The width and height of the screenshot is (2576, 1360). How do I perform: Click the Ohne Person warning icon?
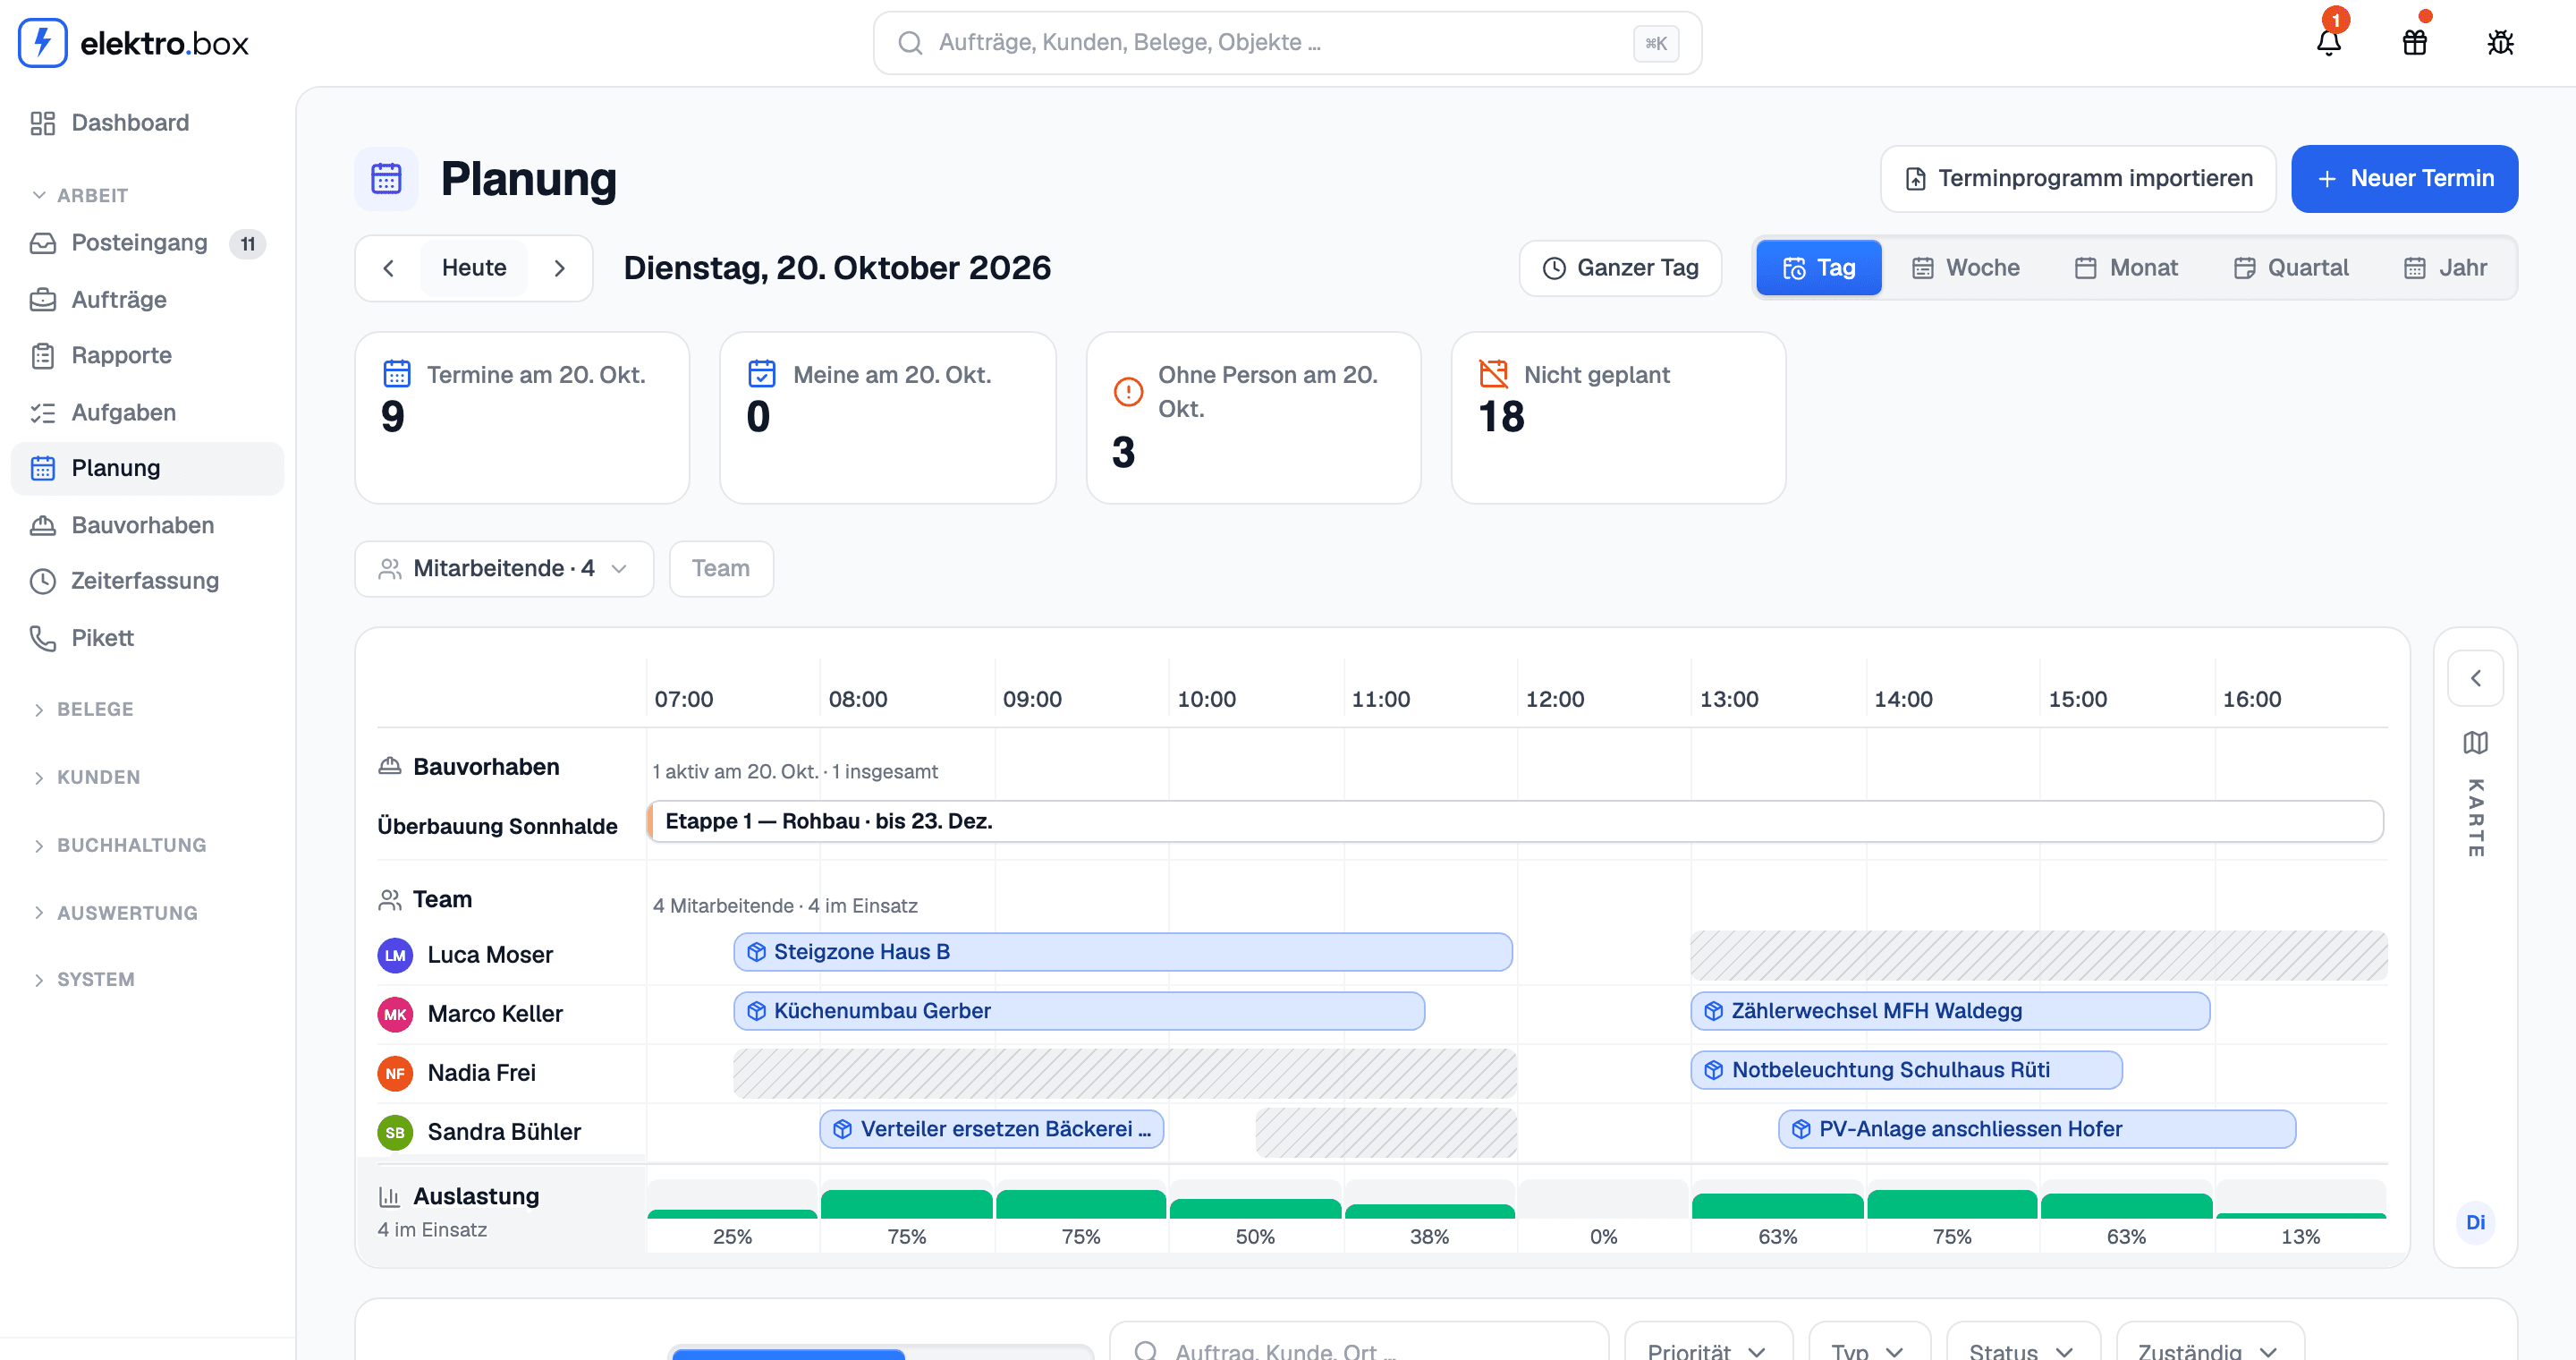(x=1128, y=391)
